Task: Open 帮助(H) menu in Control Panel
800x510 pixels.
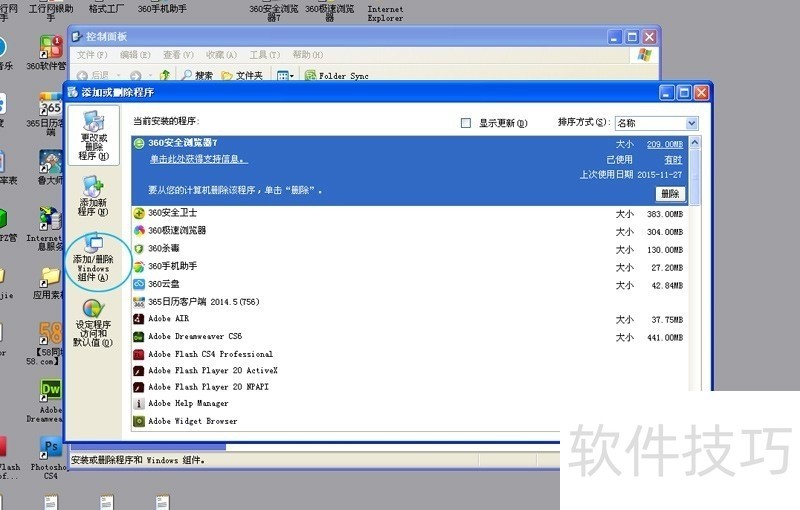Action: coord(308,55)
